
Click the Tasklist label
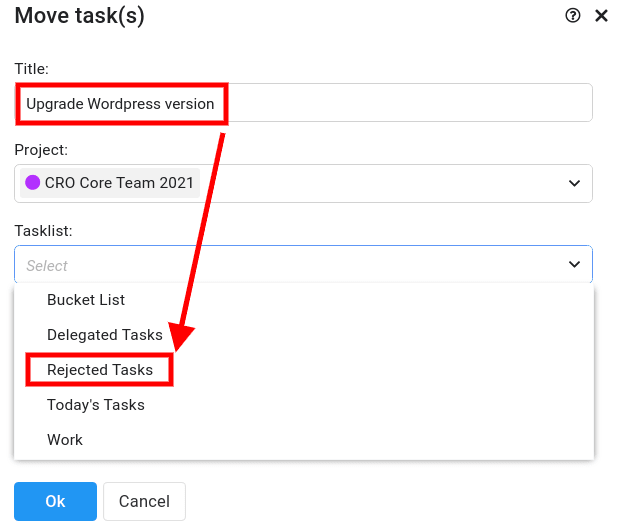coord(43,231)
